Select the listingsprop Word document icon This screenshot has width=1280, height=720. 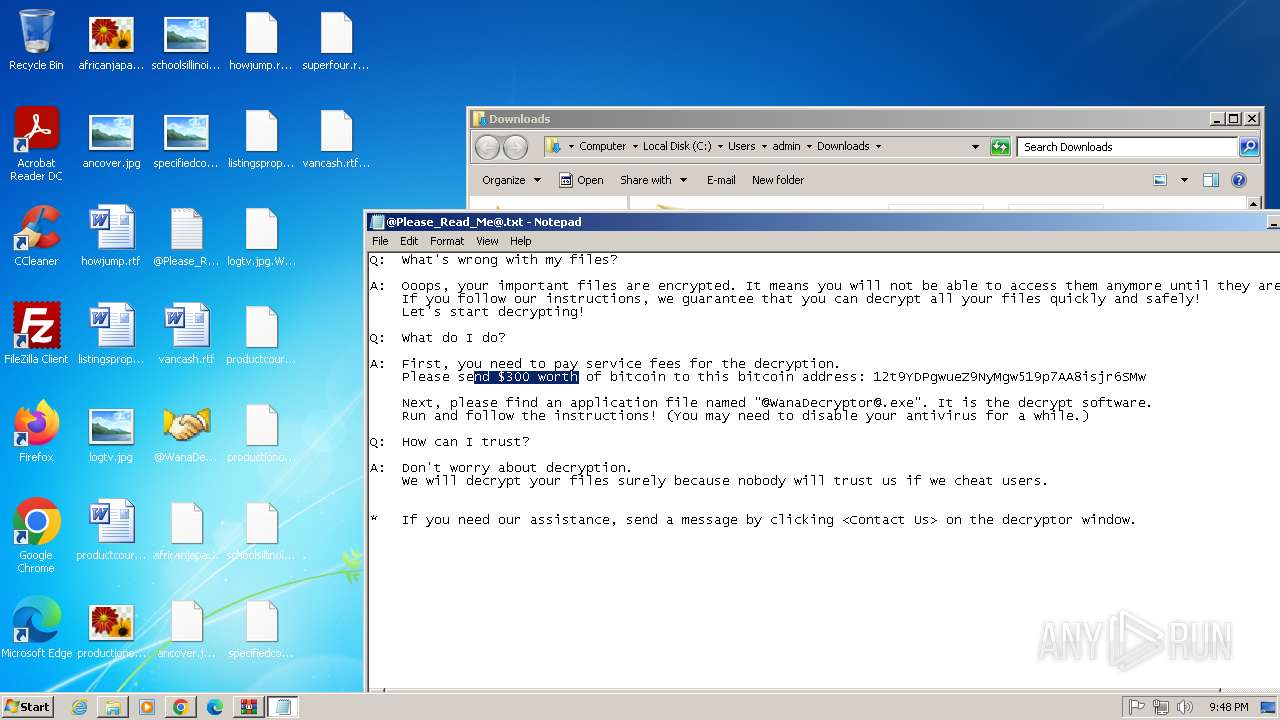point(111,334)
